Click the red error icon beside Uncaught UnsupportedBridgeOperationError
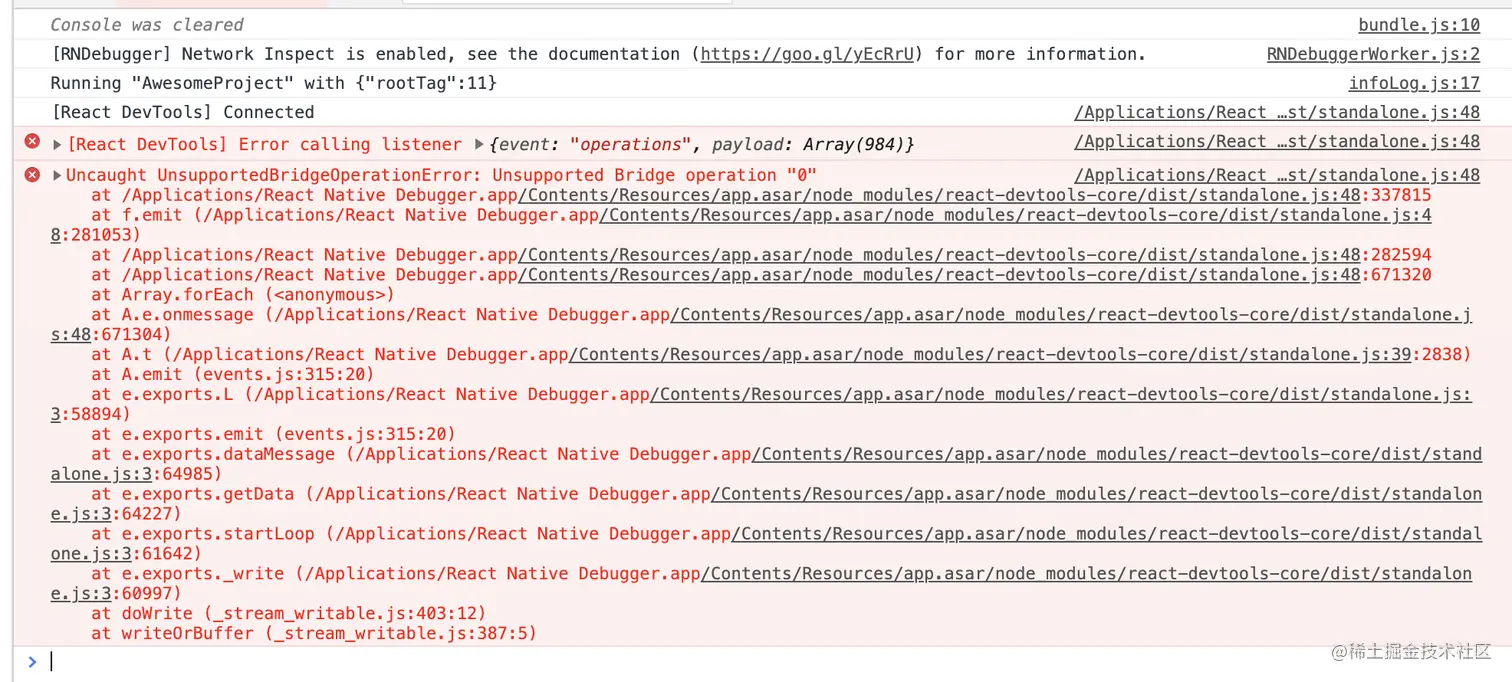This screenshot has height=682, width=1512. point(32,175)
